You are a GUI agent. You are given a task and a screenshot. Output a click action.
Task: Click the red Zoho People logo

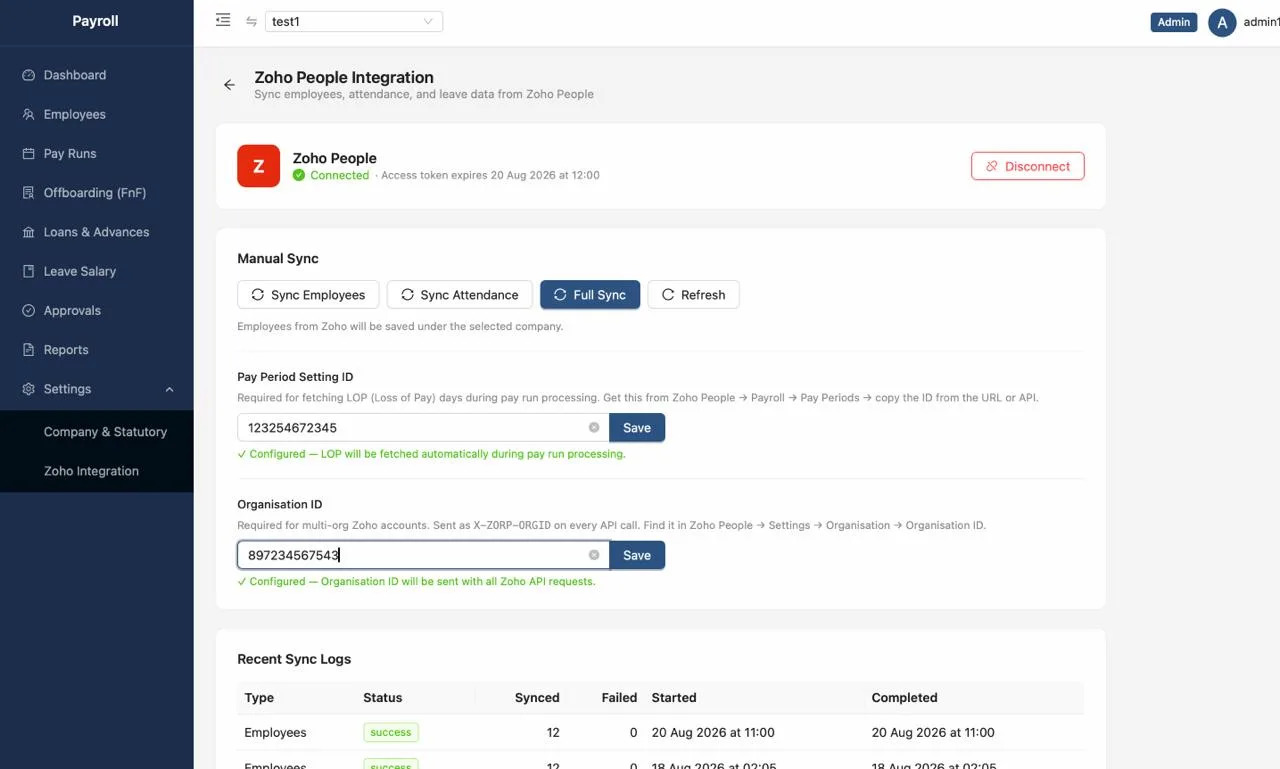(x=258, y=166)
